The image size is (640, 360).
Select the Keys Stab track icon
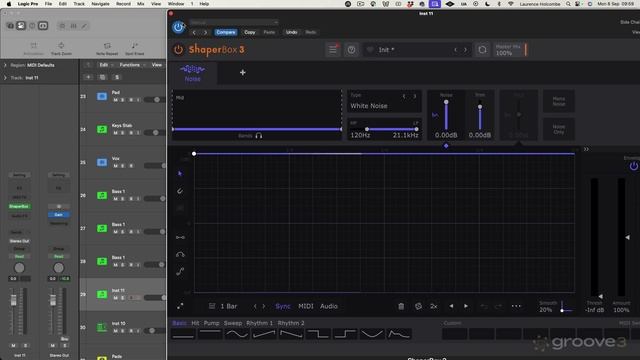coord(102,129)
